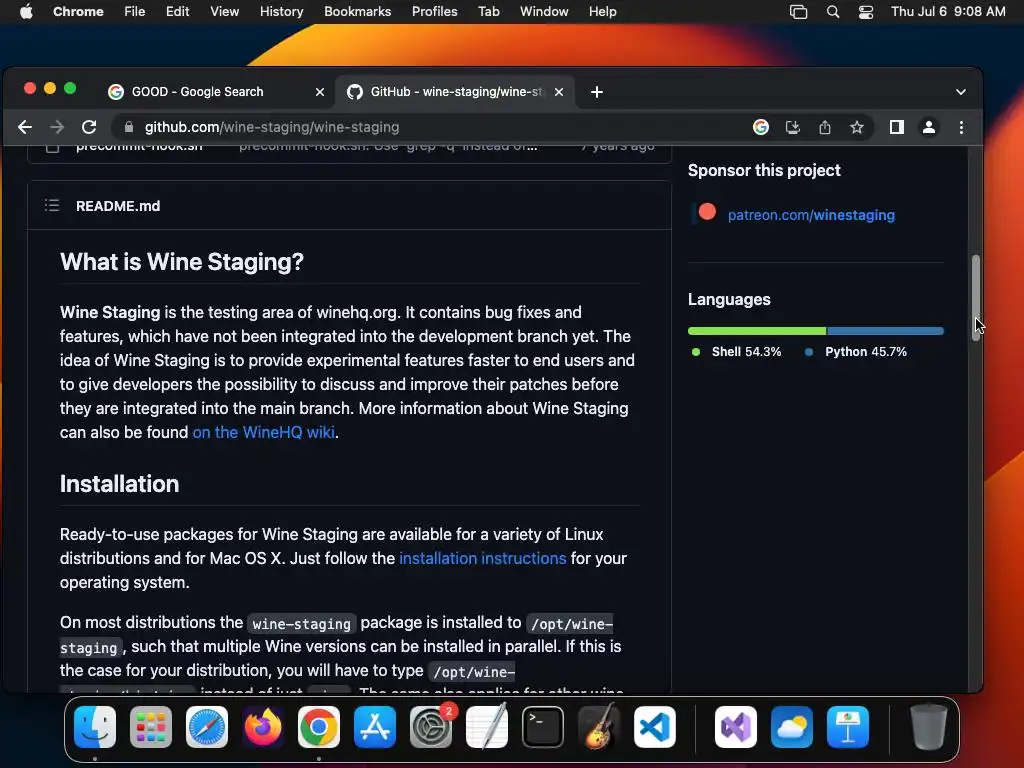Open the Tab menu

click(x=488, y=12)
